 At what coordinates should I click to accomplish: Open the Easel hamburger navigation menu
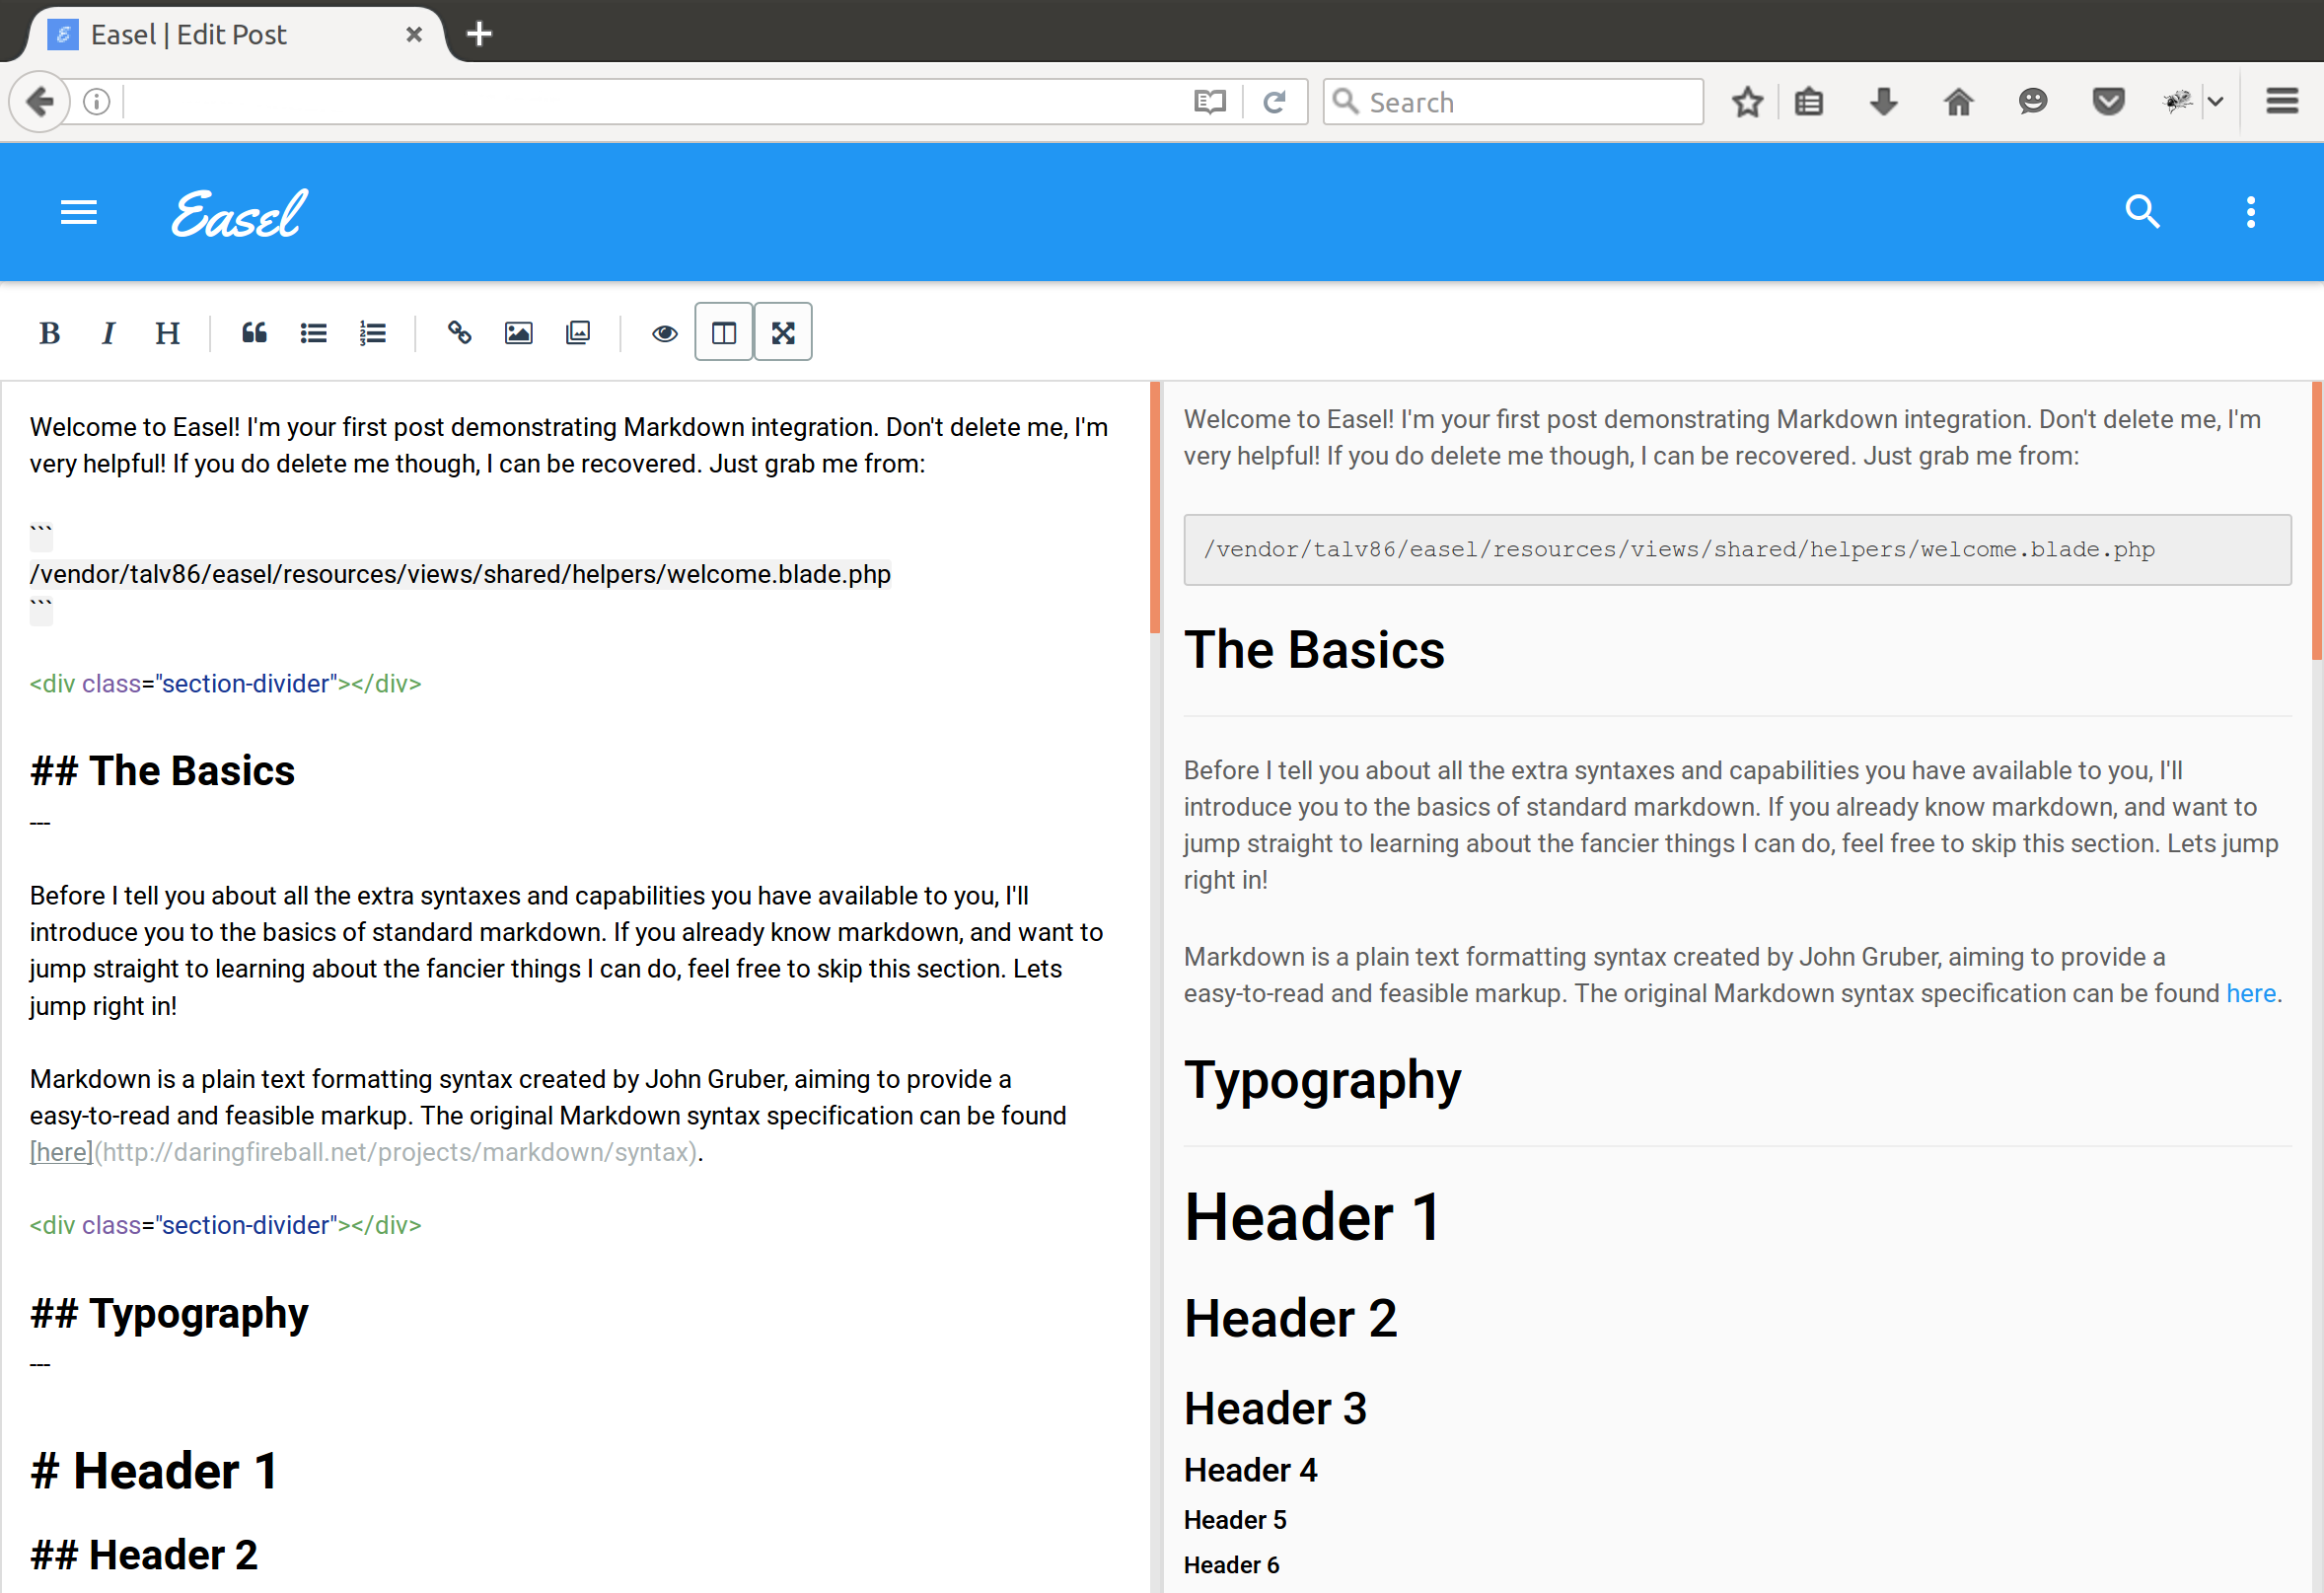tap(79, 212)
